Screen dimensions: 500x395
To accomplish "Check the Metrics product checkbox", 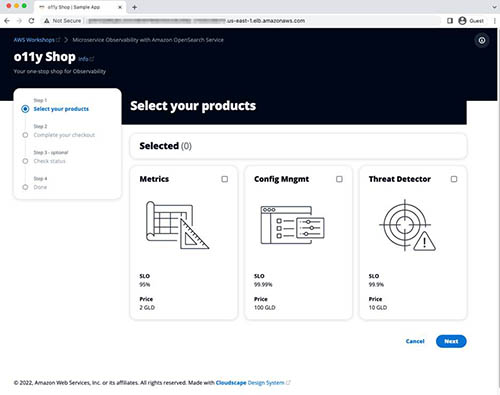I will tap(225, 179).
